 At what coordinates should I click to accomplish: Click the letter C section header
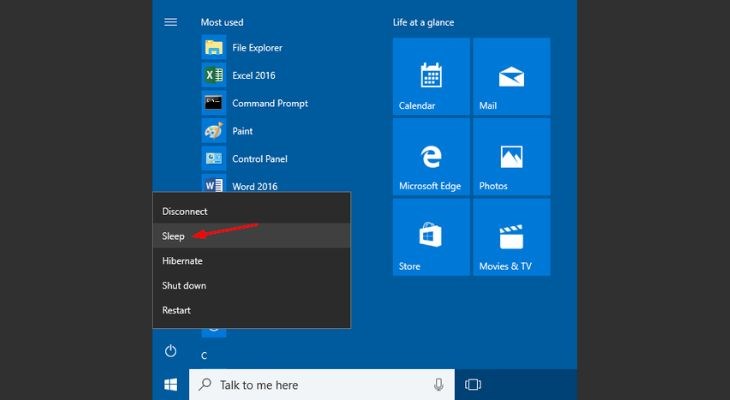coord(204,356)
